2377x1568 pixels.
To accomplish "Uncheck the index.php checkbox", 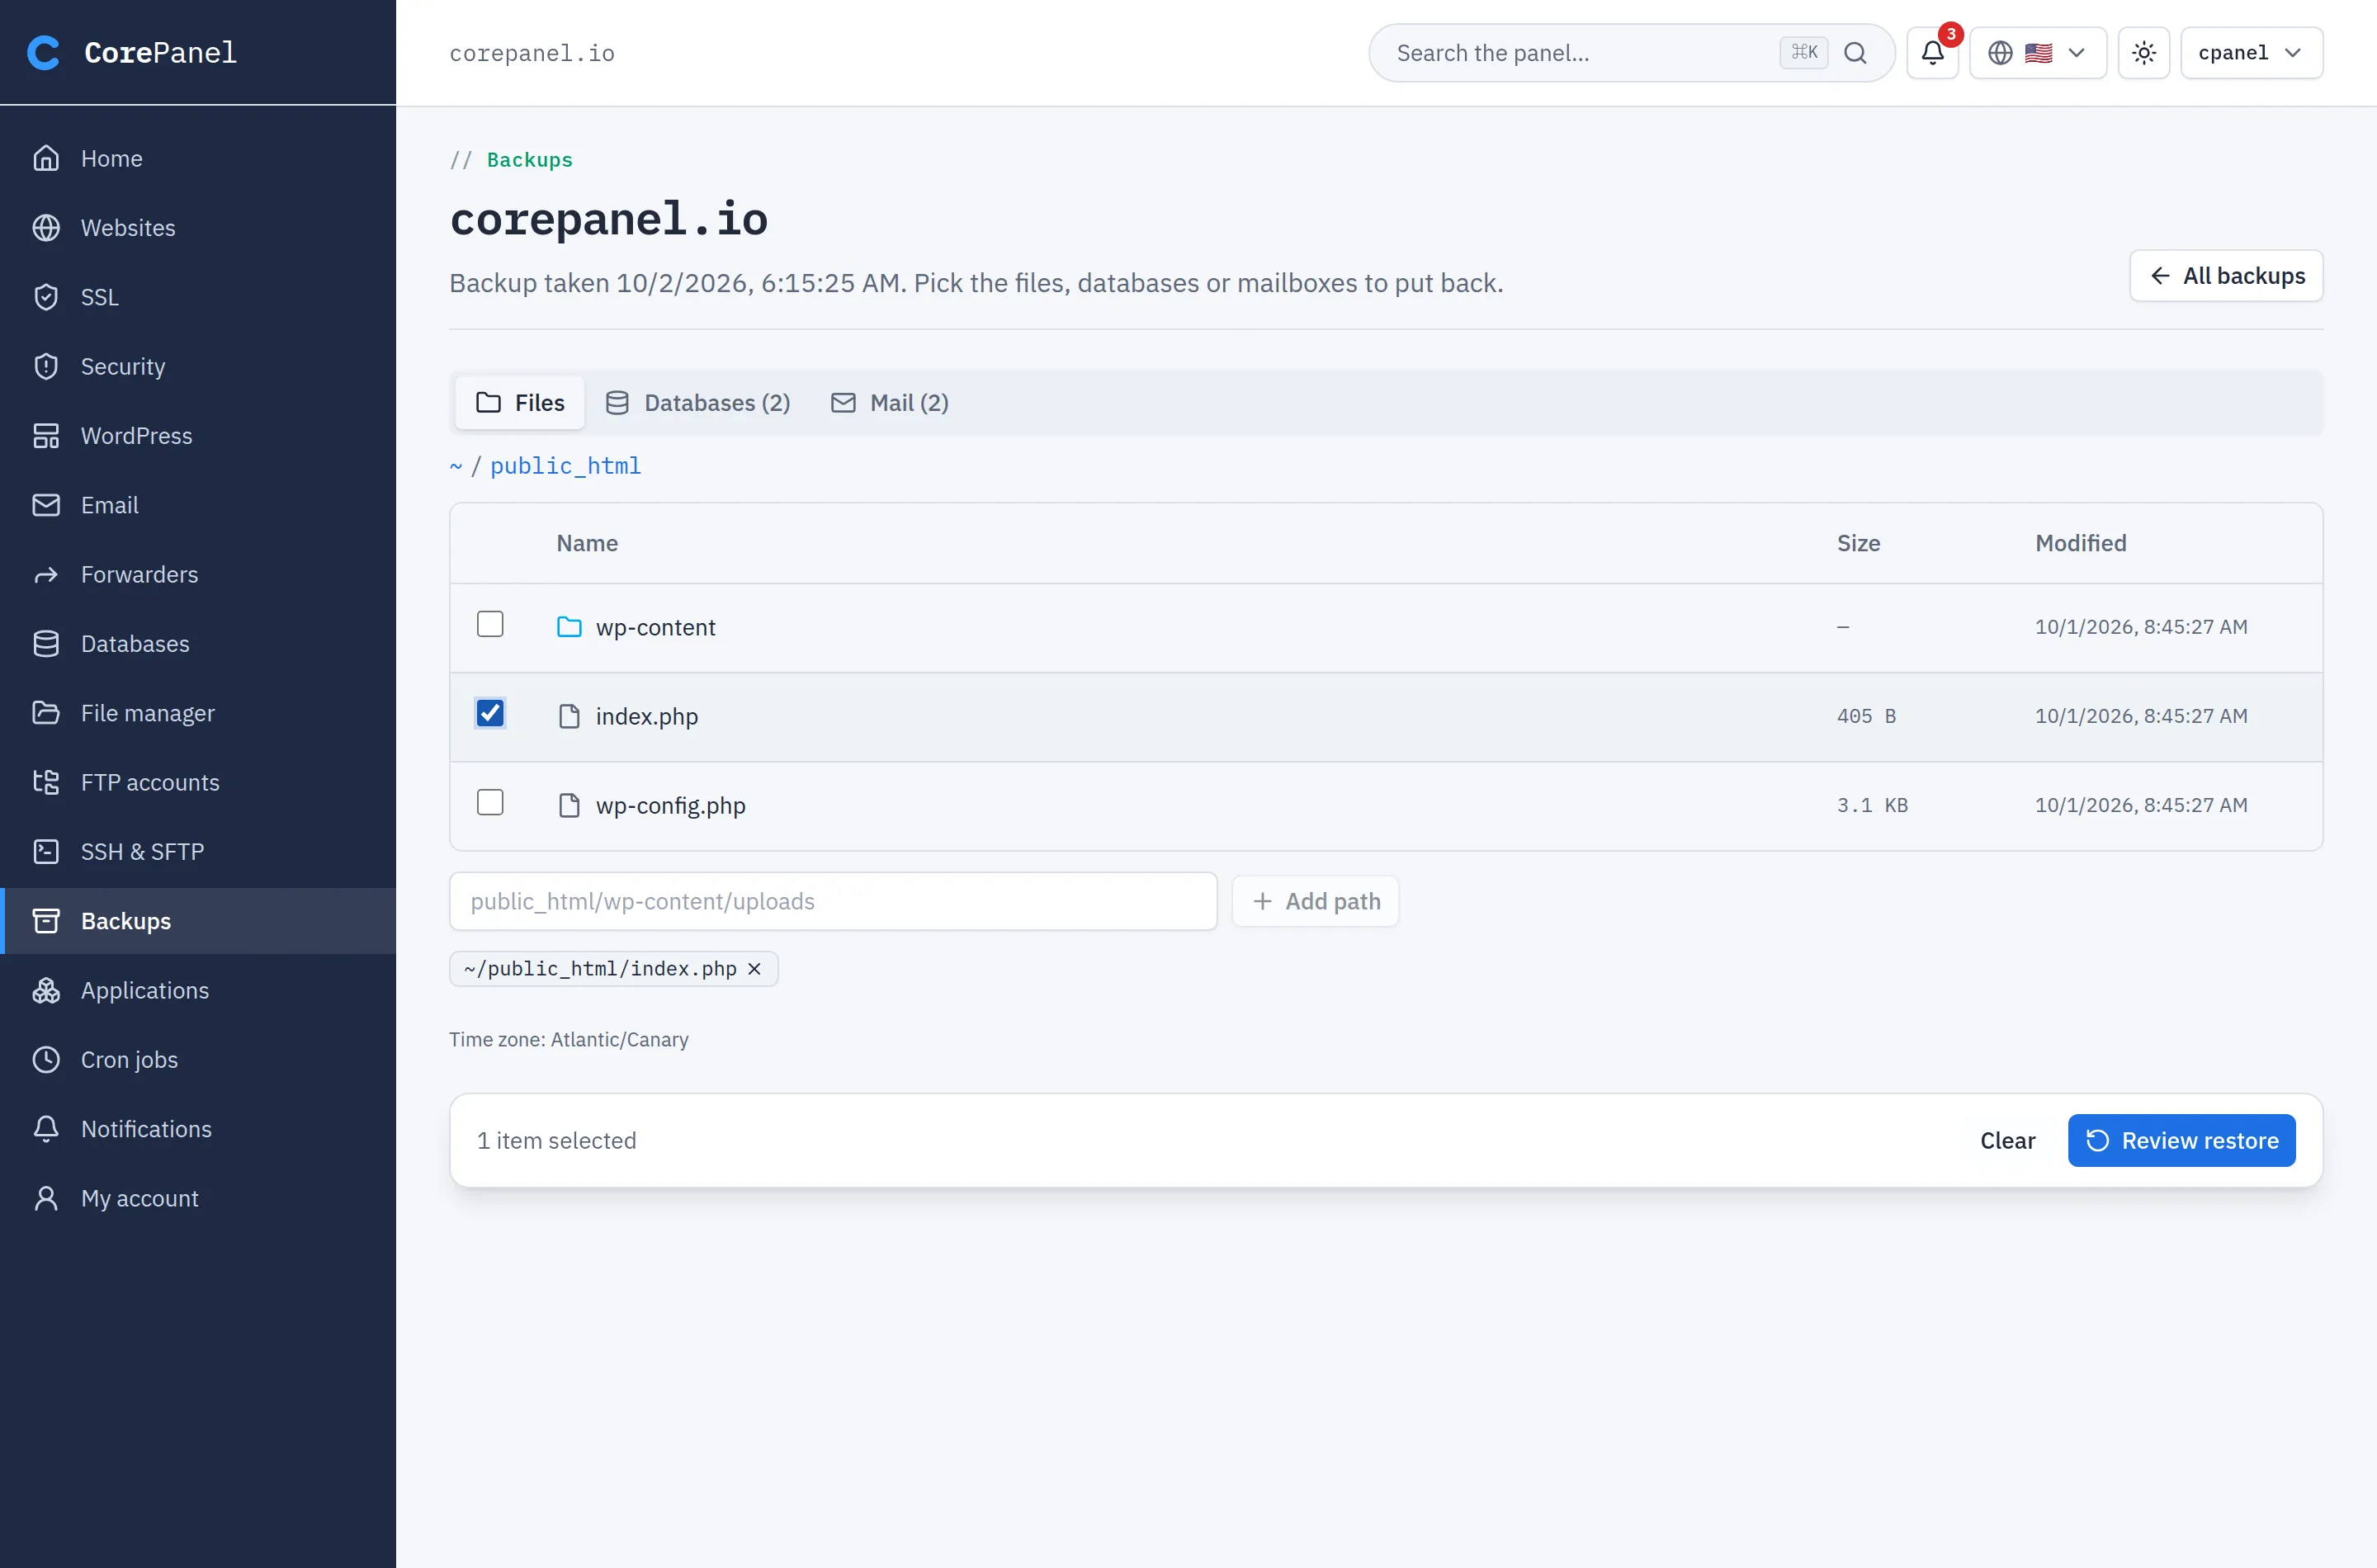I will point(490,713).
